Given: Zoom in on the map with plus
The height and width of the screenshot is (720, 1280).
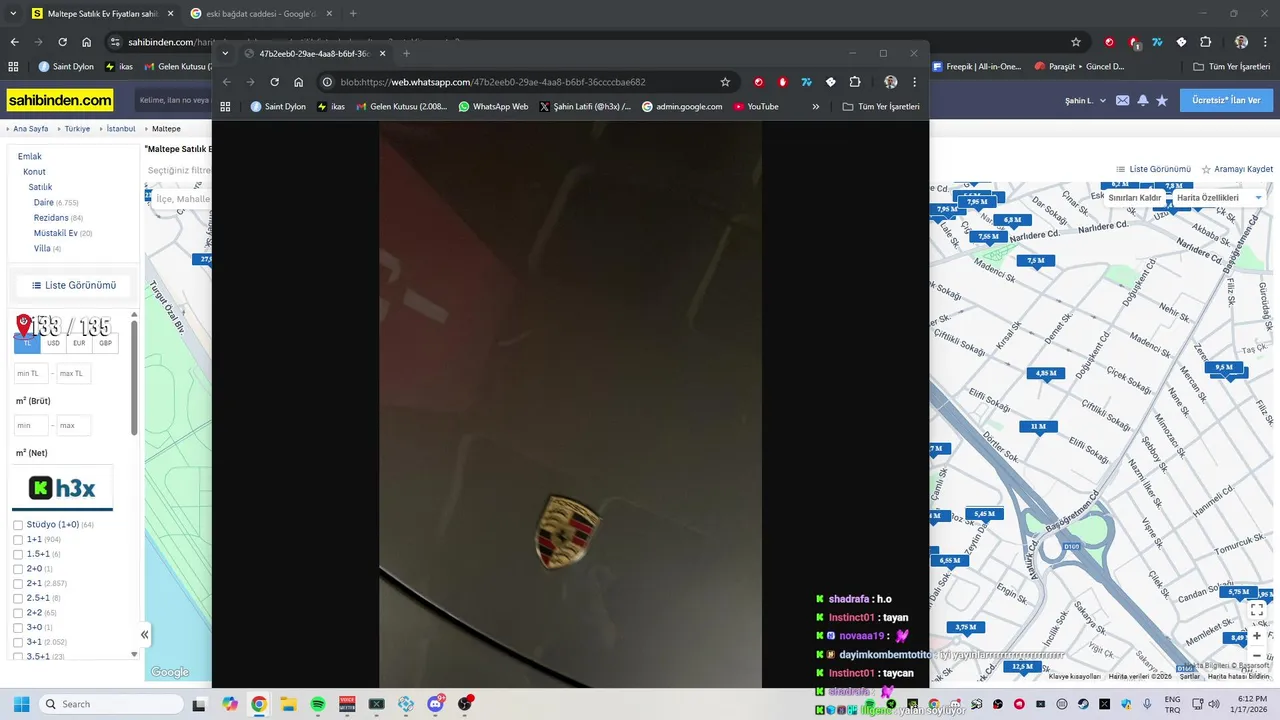Looking at the screenshot, I should (1257, 635).
